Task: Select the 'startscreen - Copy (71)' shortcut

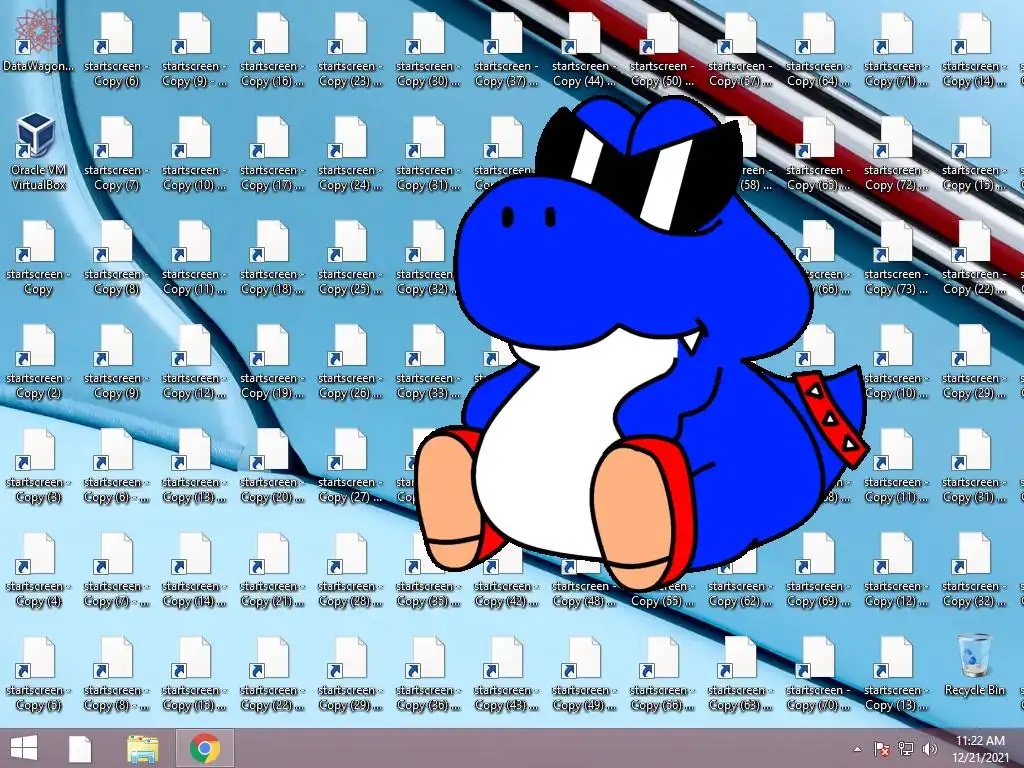Action: click(896, 52)
